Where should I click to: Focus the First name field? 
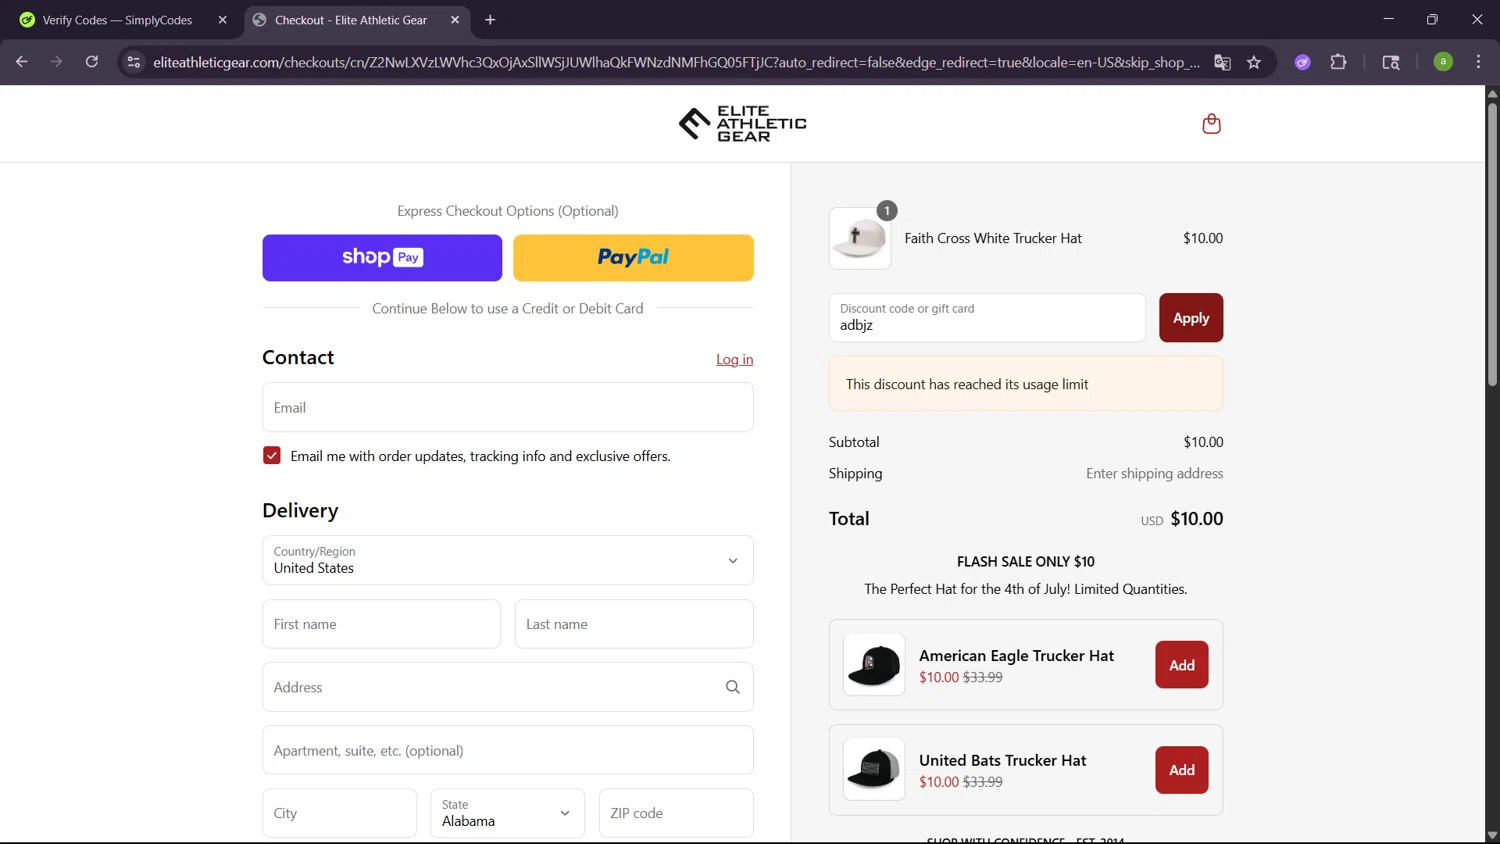point(381,624)
